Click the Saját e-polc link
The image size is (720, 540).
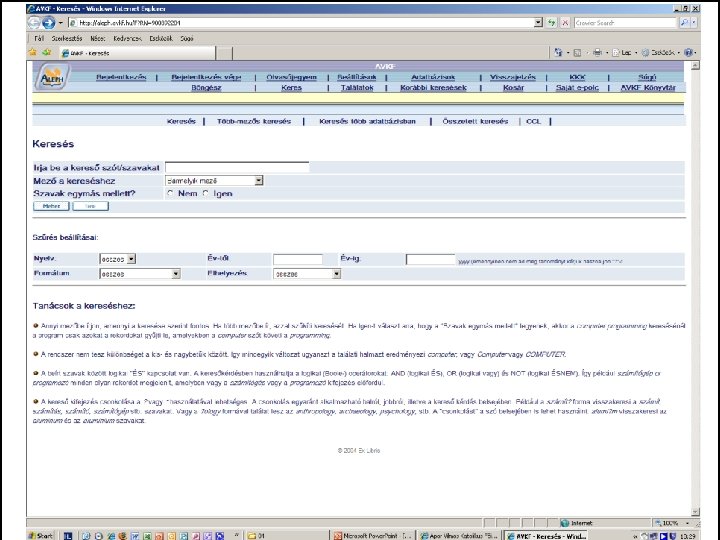tap(577, 87)
